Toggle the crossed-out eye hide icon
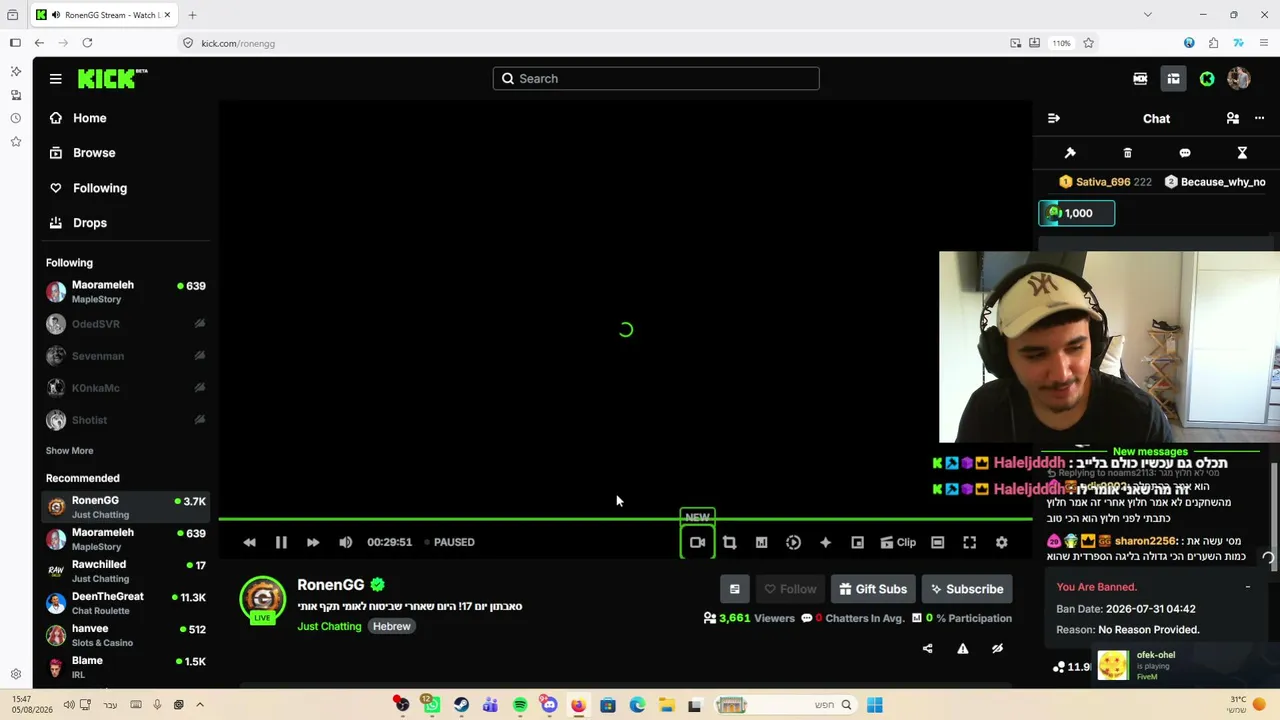This screenshot has width=1280, height=720. [x=997, y=648]
